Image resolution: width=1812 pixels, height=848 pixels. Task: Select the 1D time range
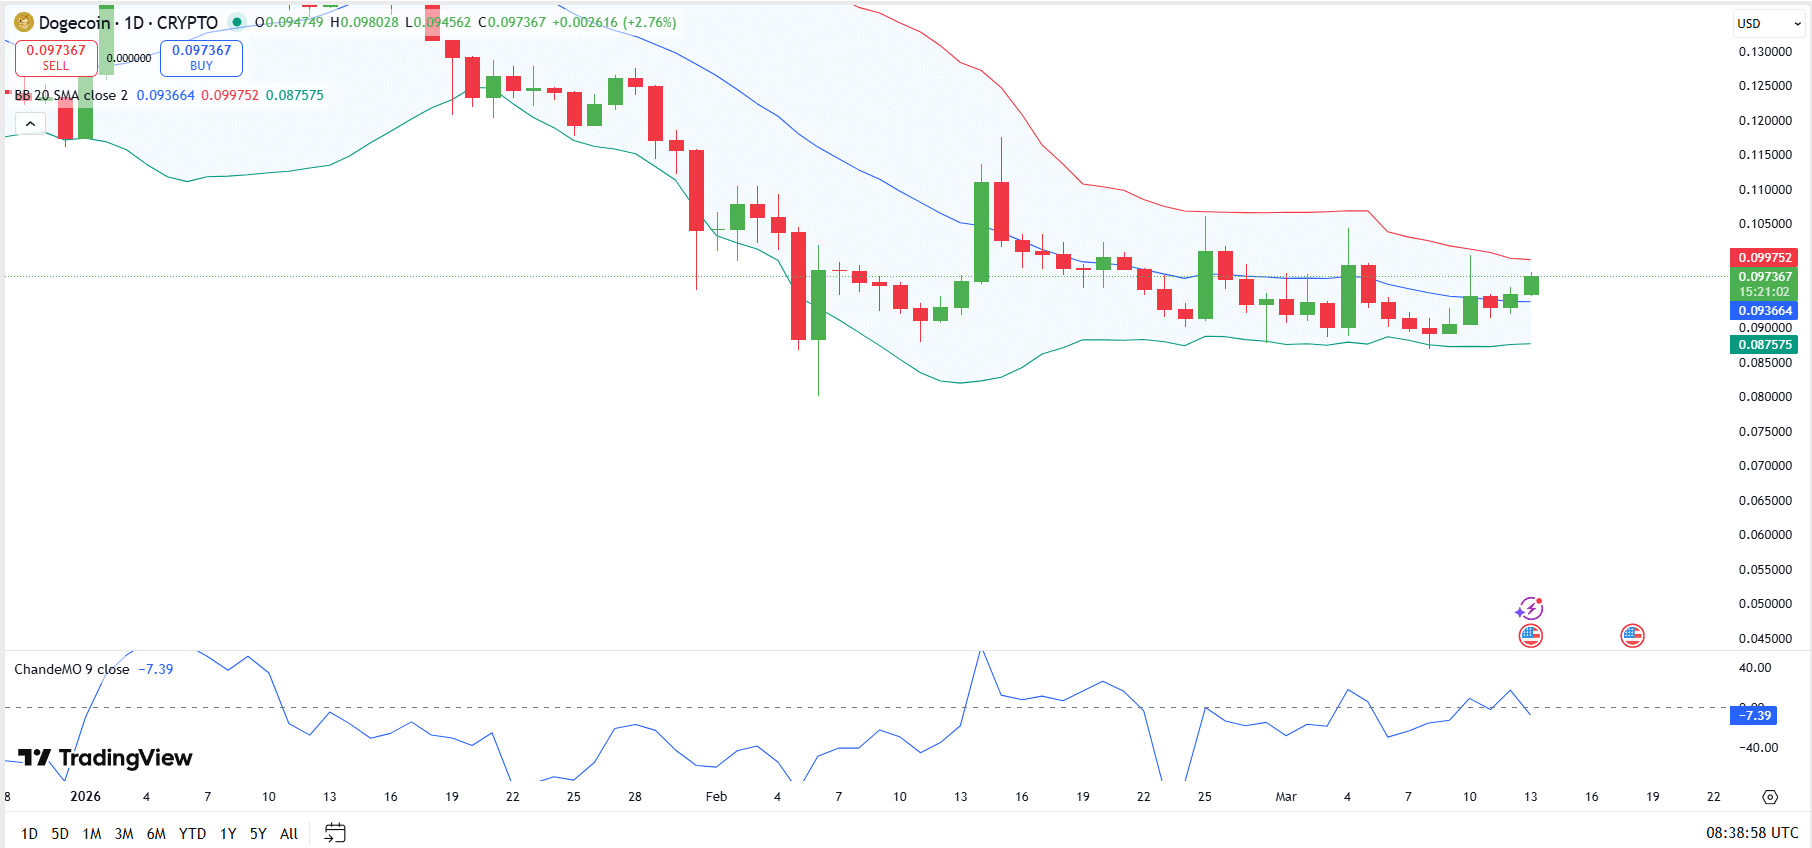point(30,833)
